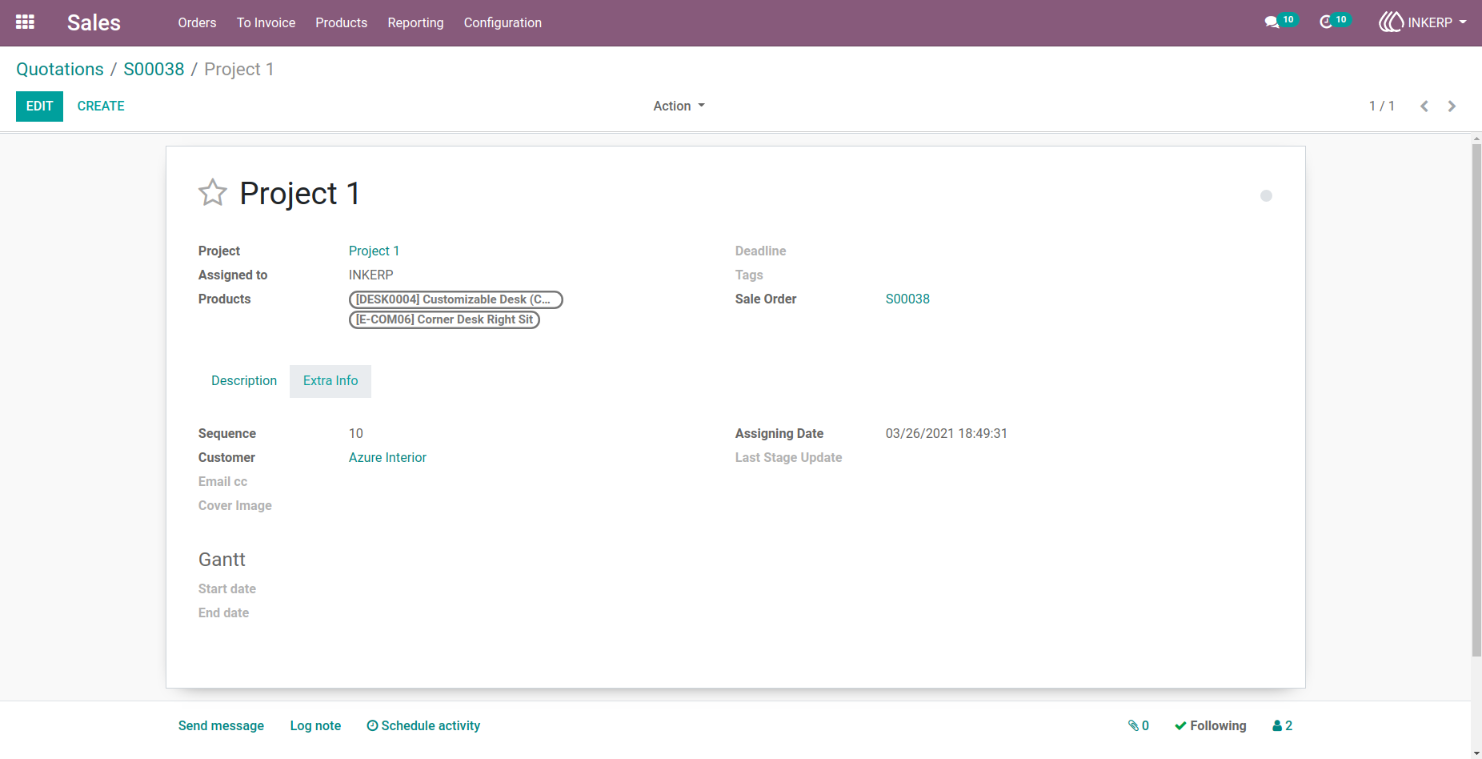The width and height of the screenshot is (1482, 759).
Task: Click the 1 / 1 pager counter
Action: [x=1382, y=106]
